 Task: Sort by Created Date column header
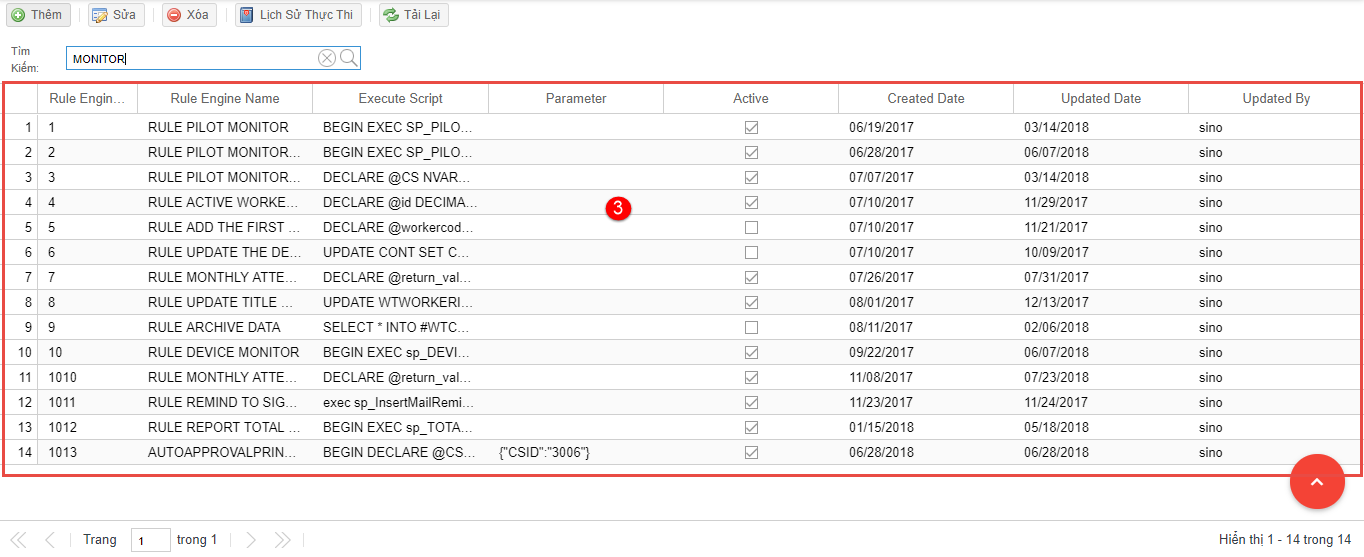(x=926, y=98)
